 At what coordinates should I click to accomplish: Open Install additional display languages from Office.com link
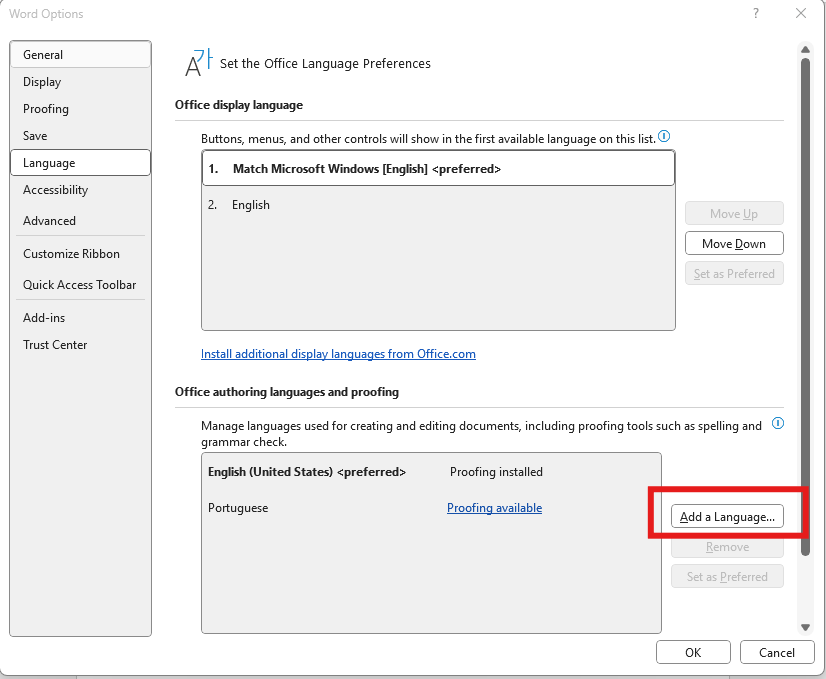pos(338,354)
